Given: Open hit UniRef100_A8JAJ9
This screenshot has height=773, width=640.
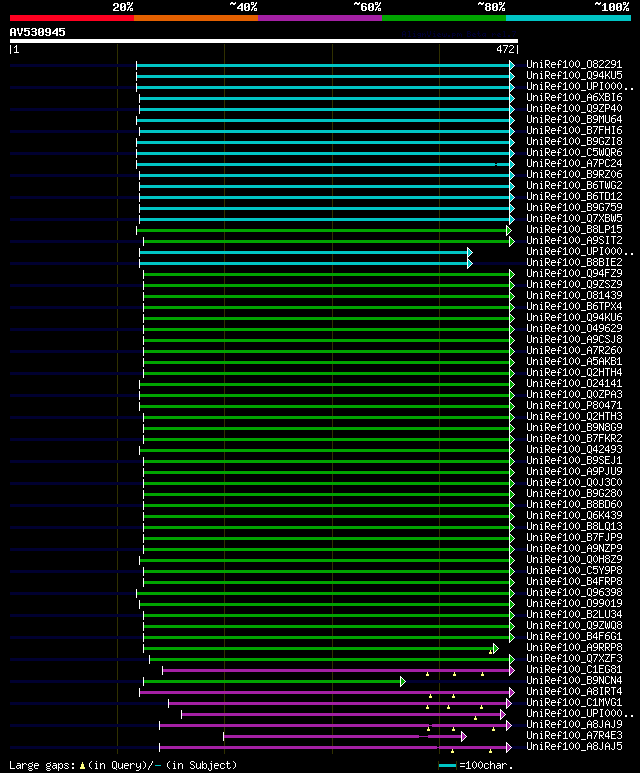Looking at the screenshot, I should coord(574,725).
